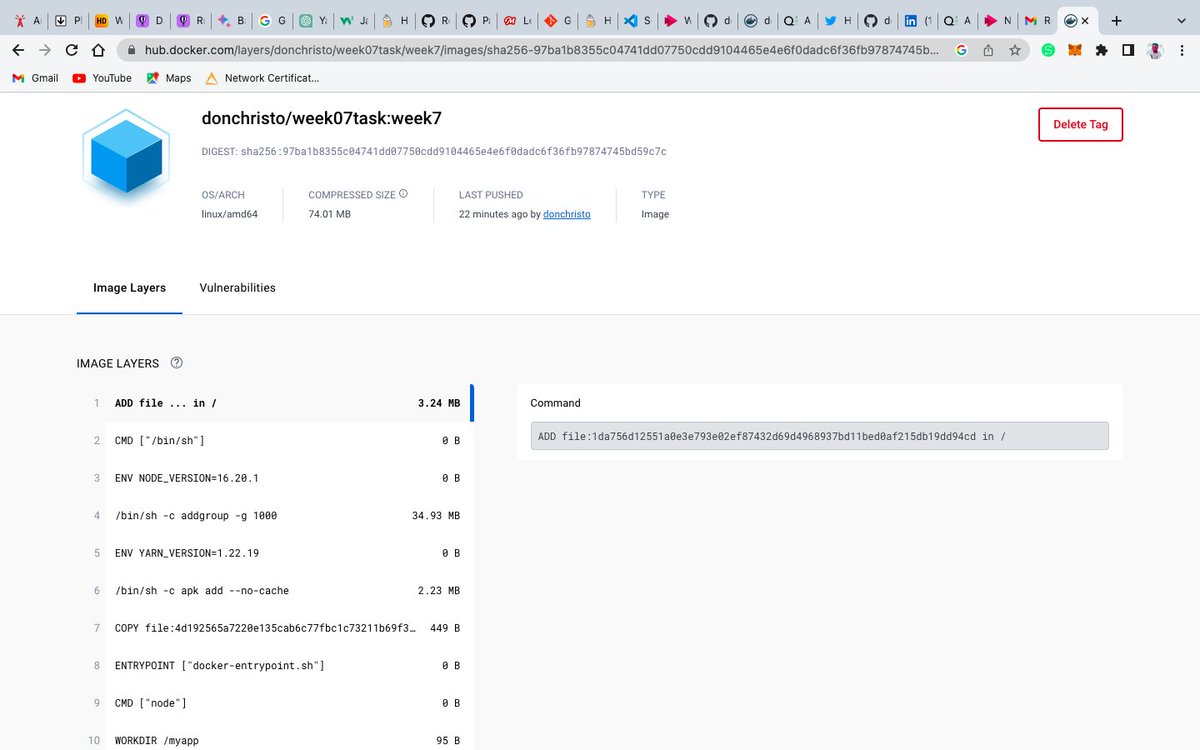Open the MetaMask fox extension
This screenshot has width=1200, height=750.
1075,50
